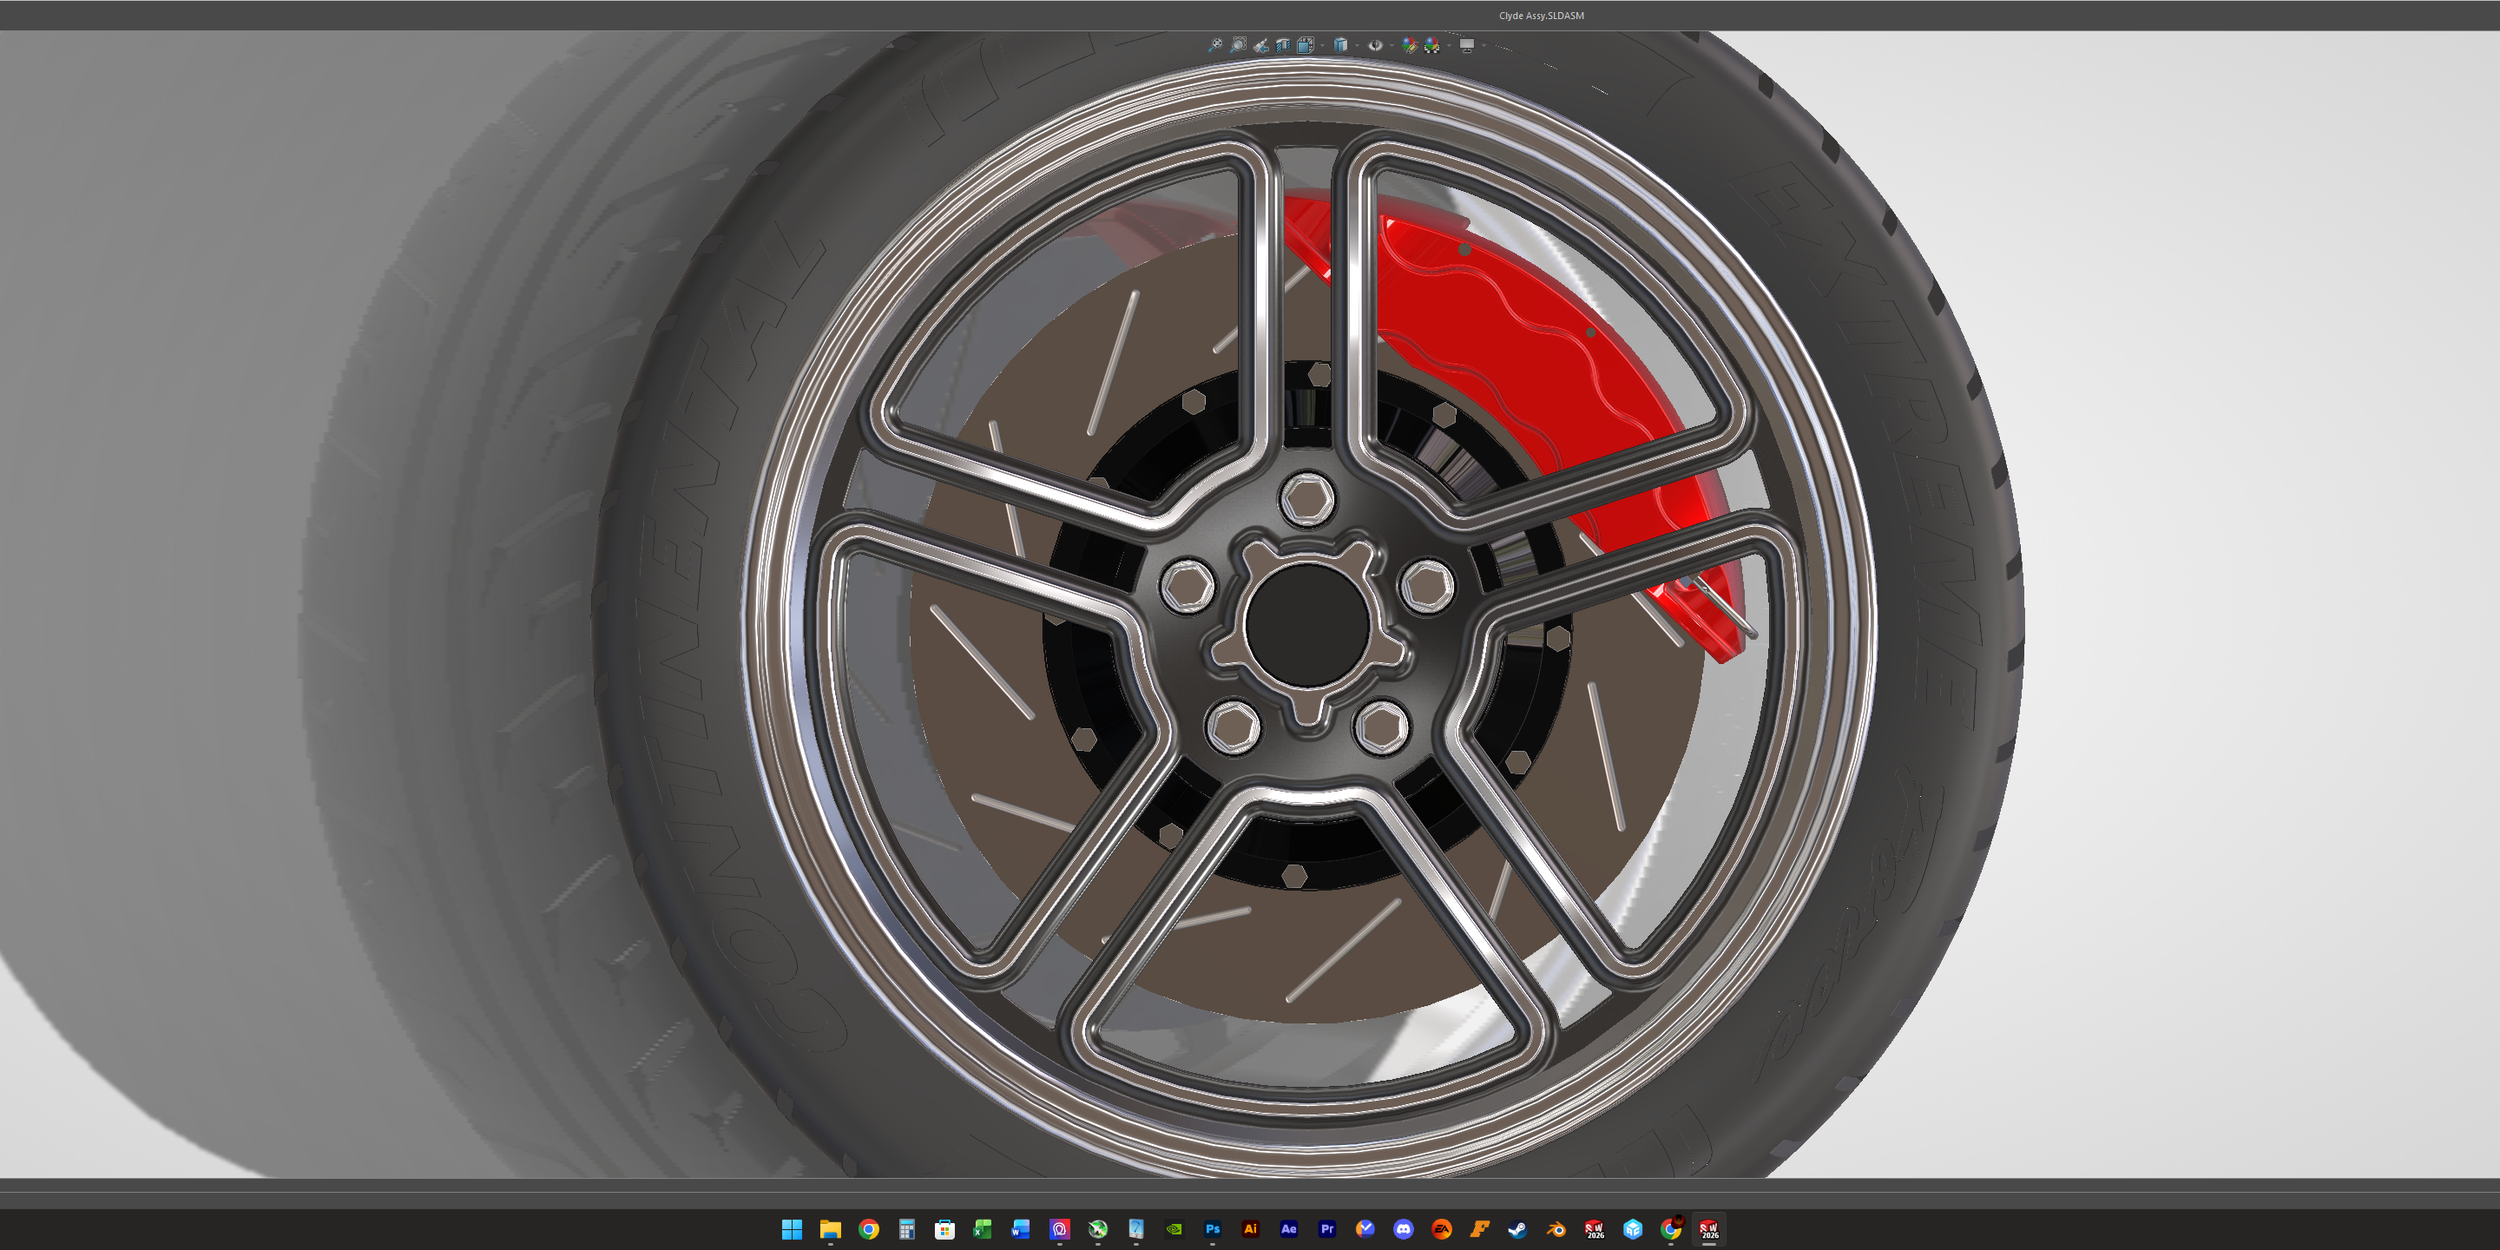Expand the Hide/Show Items dropdown arrow

(1391, 45)
